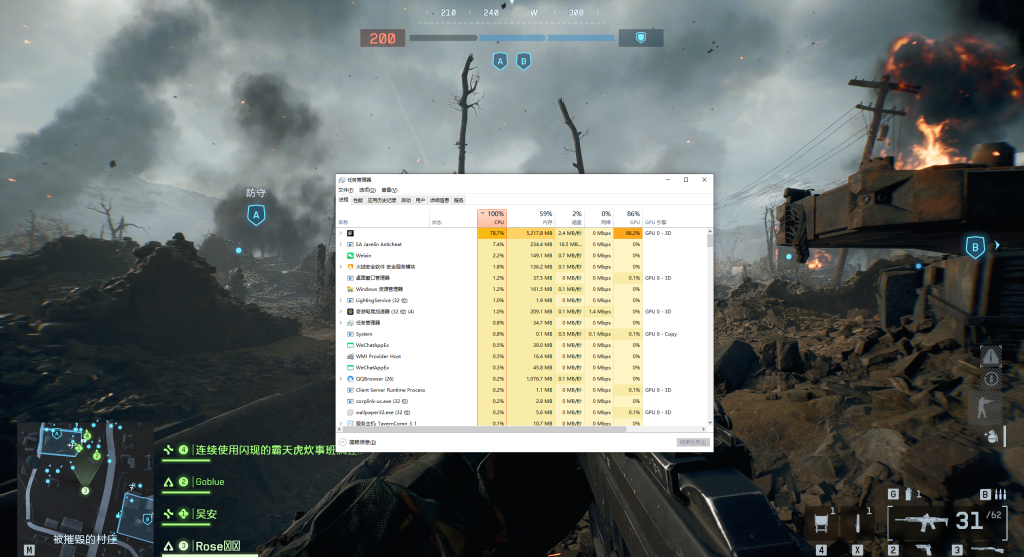The width and height of the screenshot is (1024, 557).
Task: Click the 火绒安全软件 process icon
Action: (350, 267)
